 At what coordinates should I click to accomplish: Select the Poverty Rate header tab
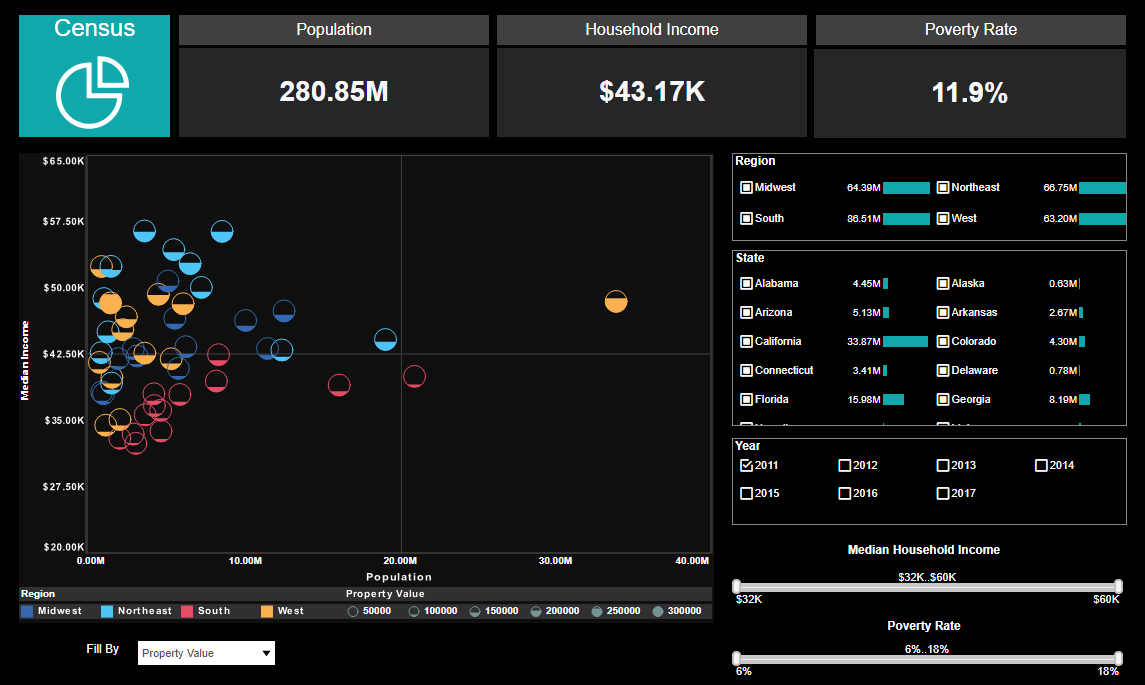(x=970, y=30)
